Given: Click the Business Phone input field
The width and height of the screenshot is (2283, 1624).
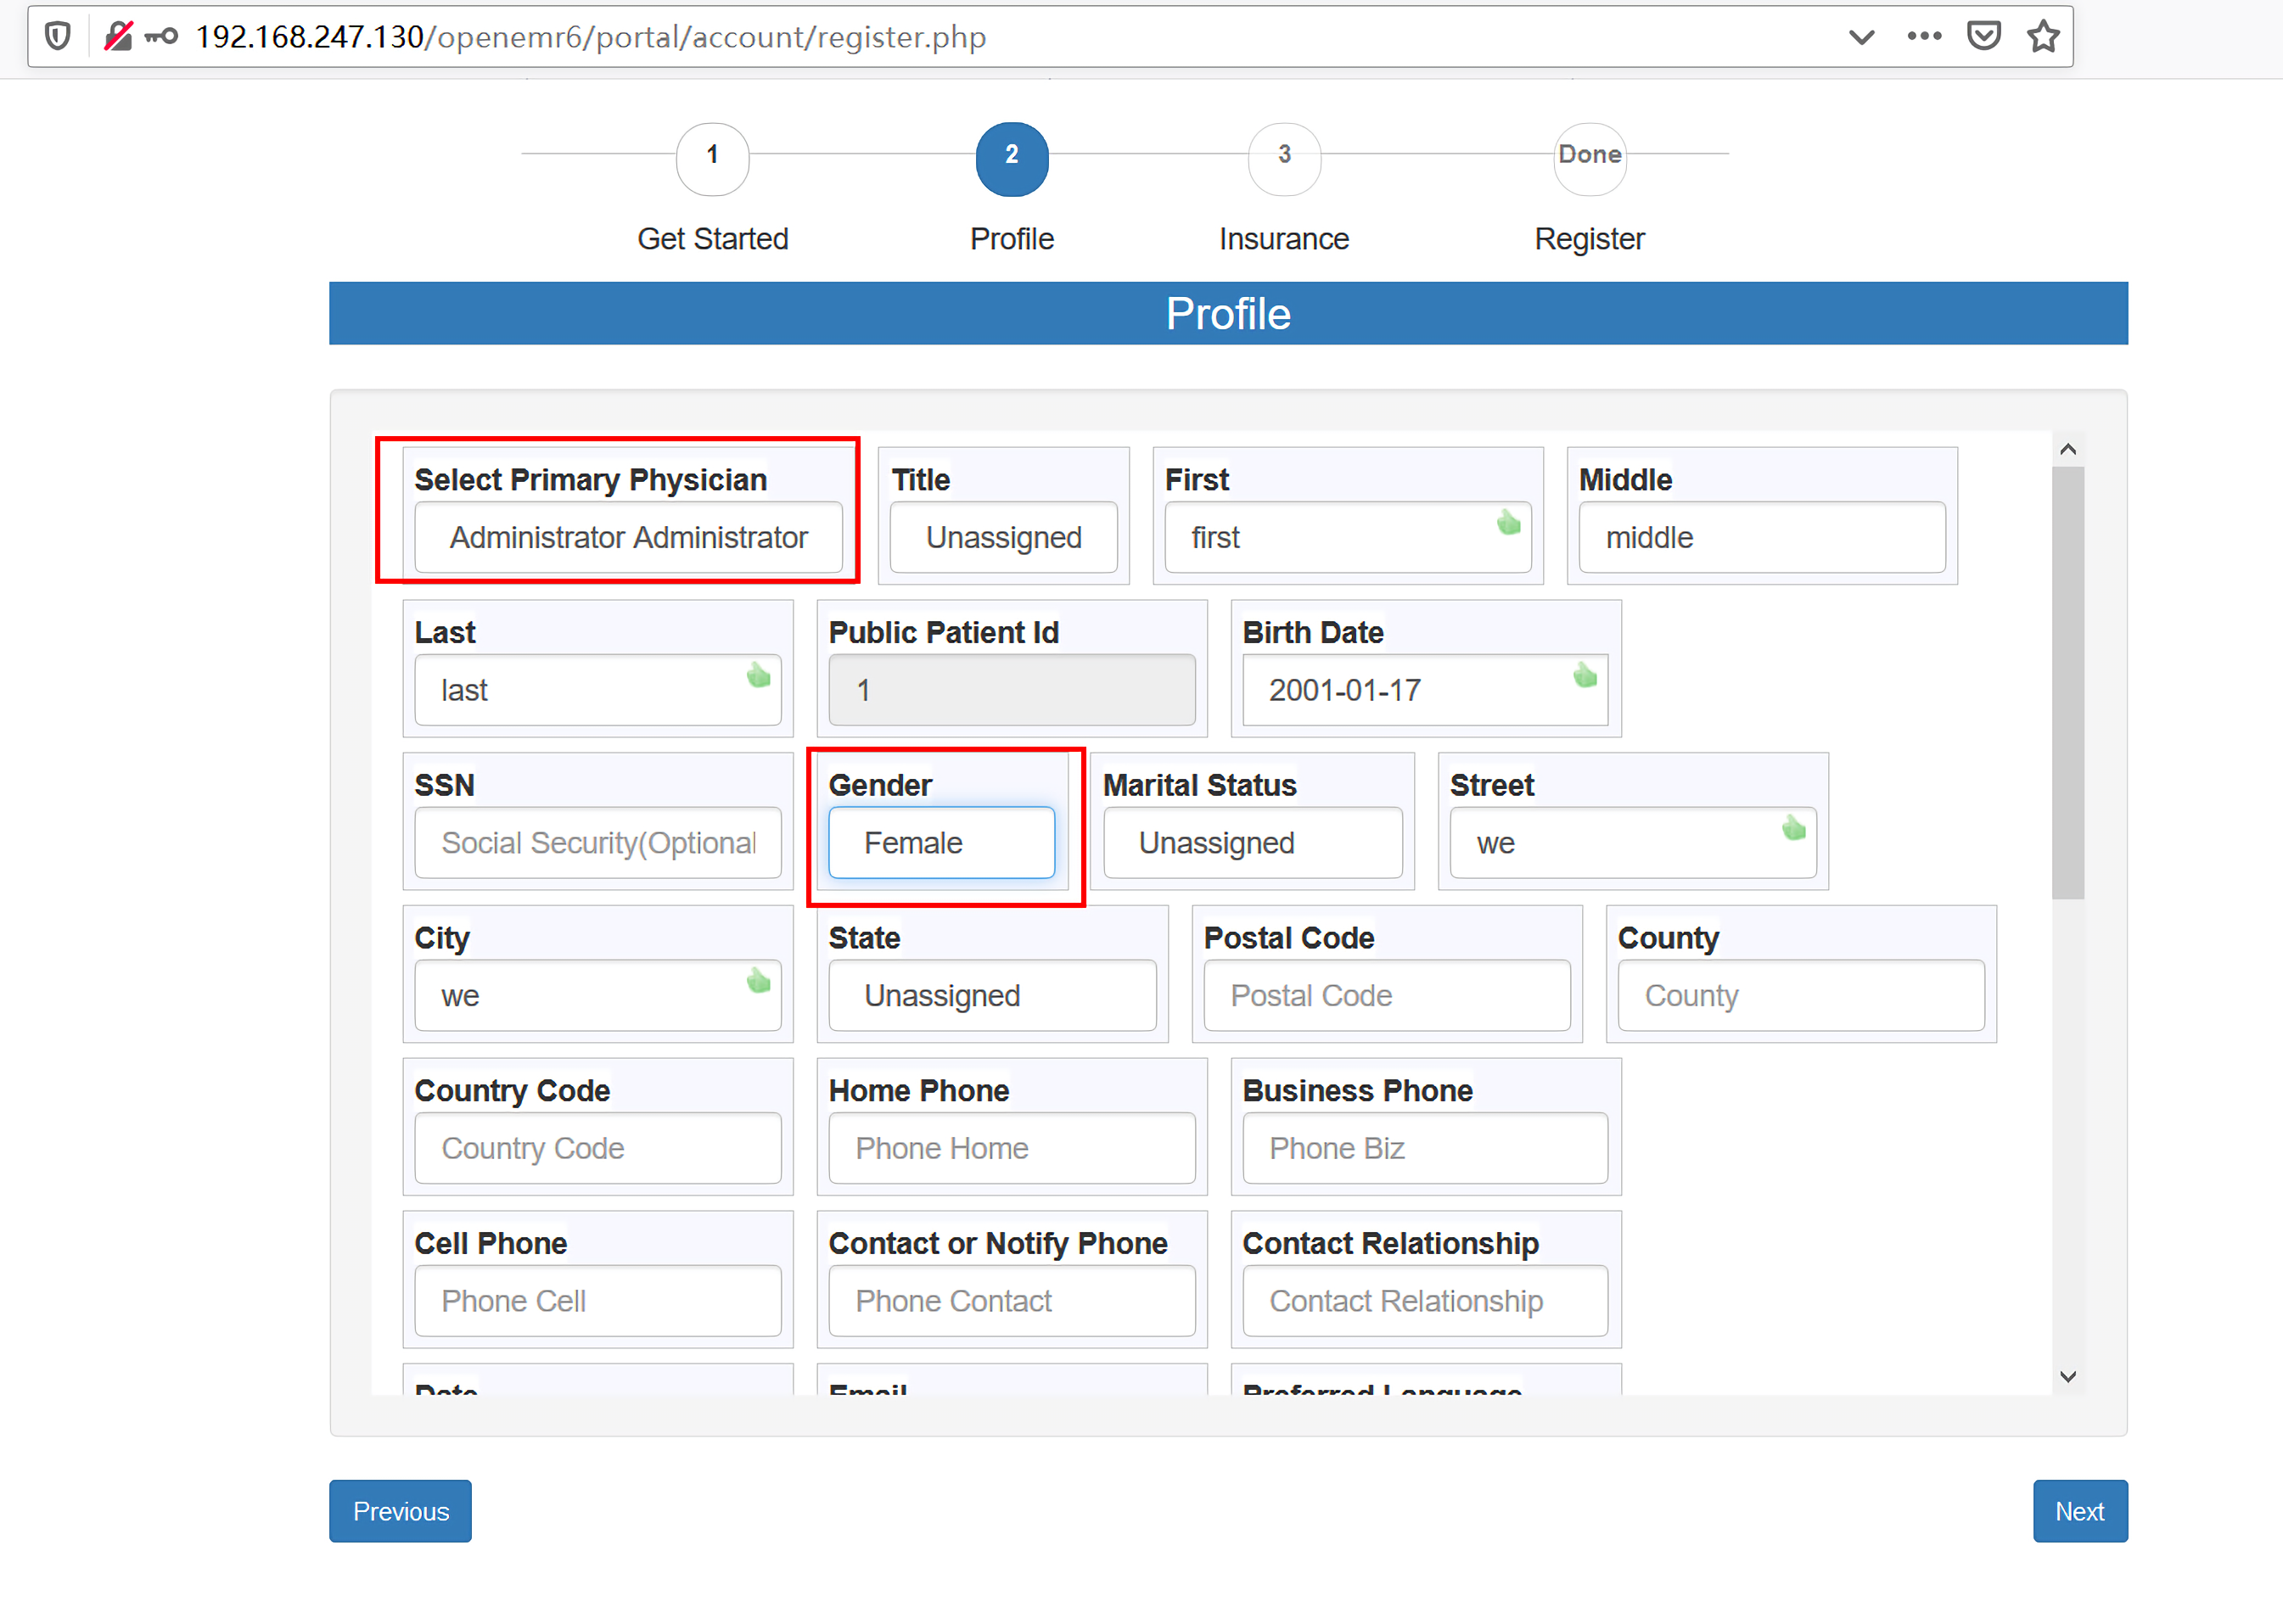Looking at the screenshot, I should click(x=1425, y=1148).
